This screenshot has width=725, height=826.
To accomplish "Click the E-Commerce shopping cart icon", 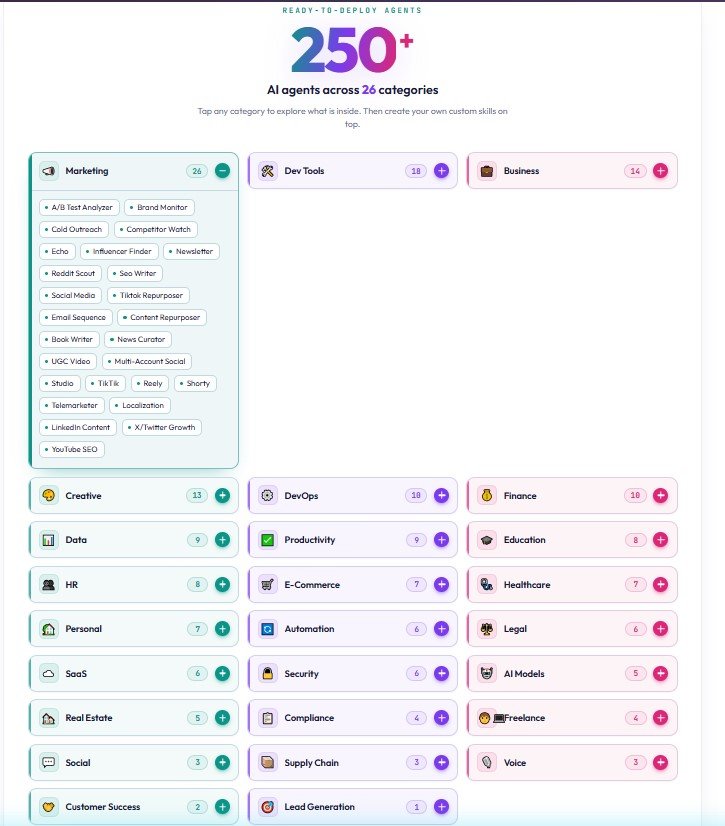I will (x=268, y=585).
